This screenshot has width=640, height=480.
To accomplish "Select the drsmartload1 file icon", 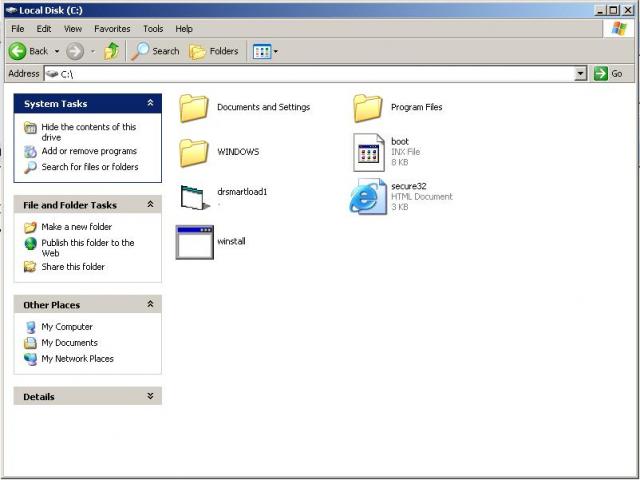I will (196, 197).
